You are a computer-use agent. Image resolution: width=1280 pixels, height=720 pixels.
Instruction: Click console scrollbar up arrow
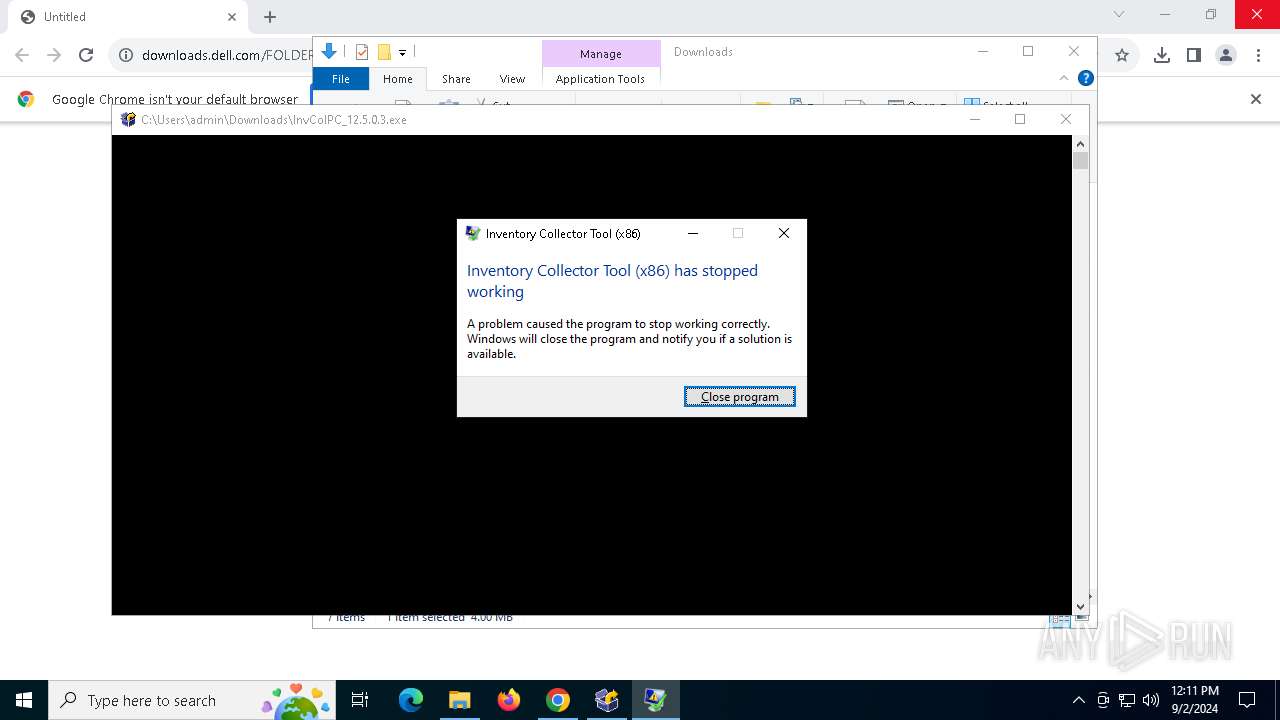(1080, 144)
